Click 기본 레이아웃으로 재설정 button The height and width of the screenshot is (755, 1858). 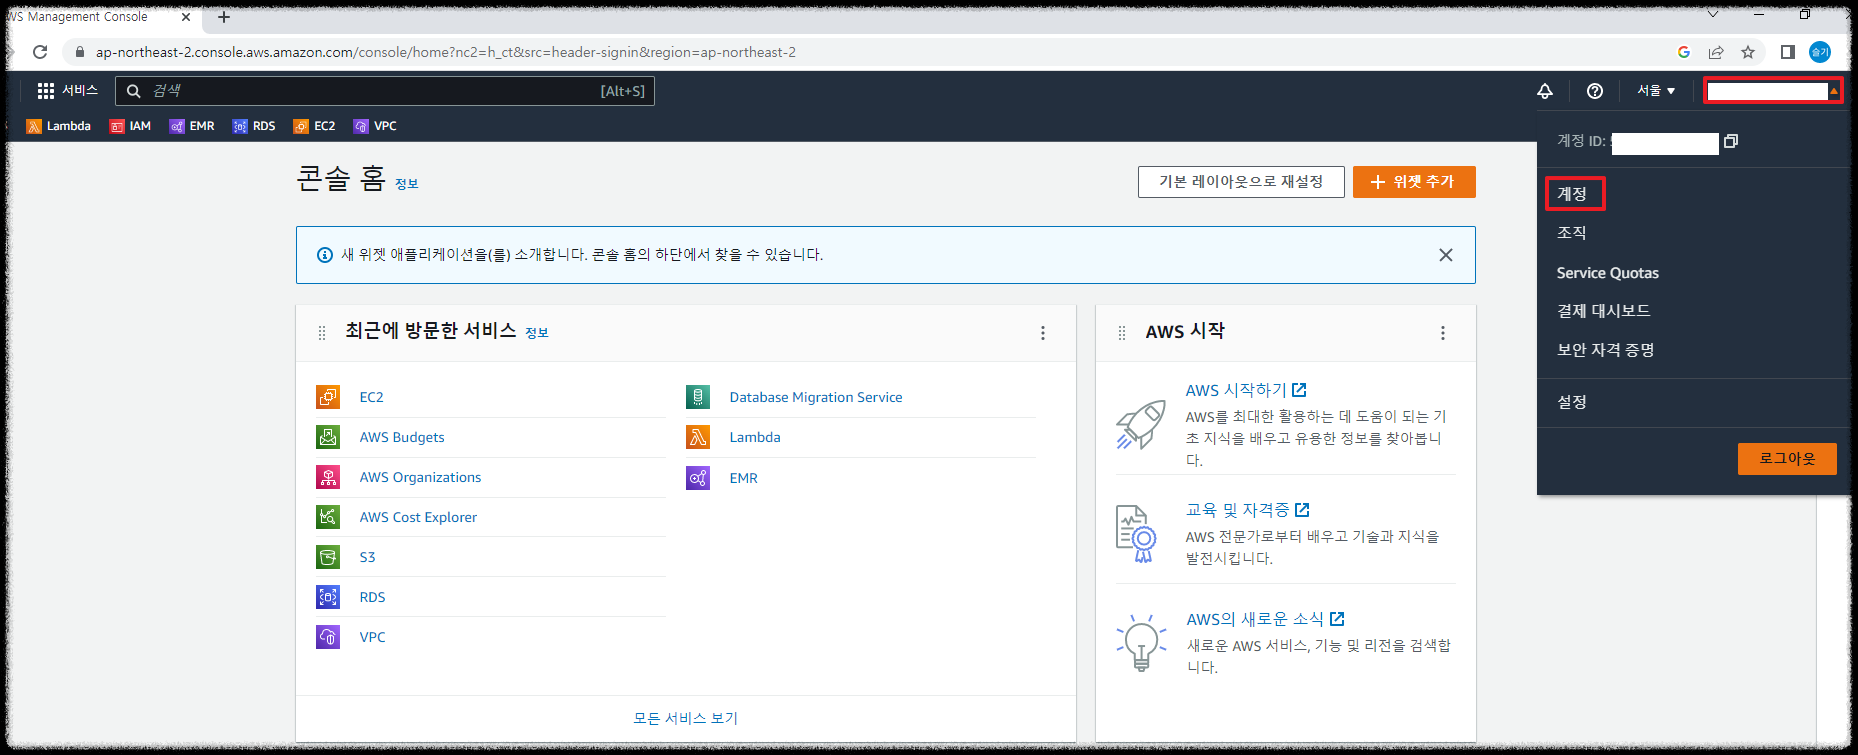(x=1241, y=182)
